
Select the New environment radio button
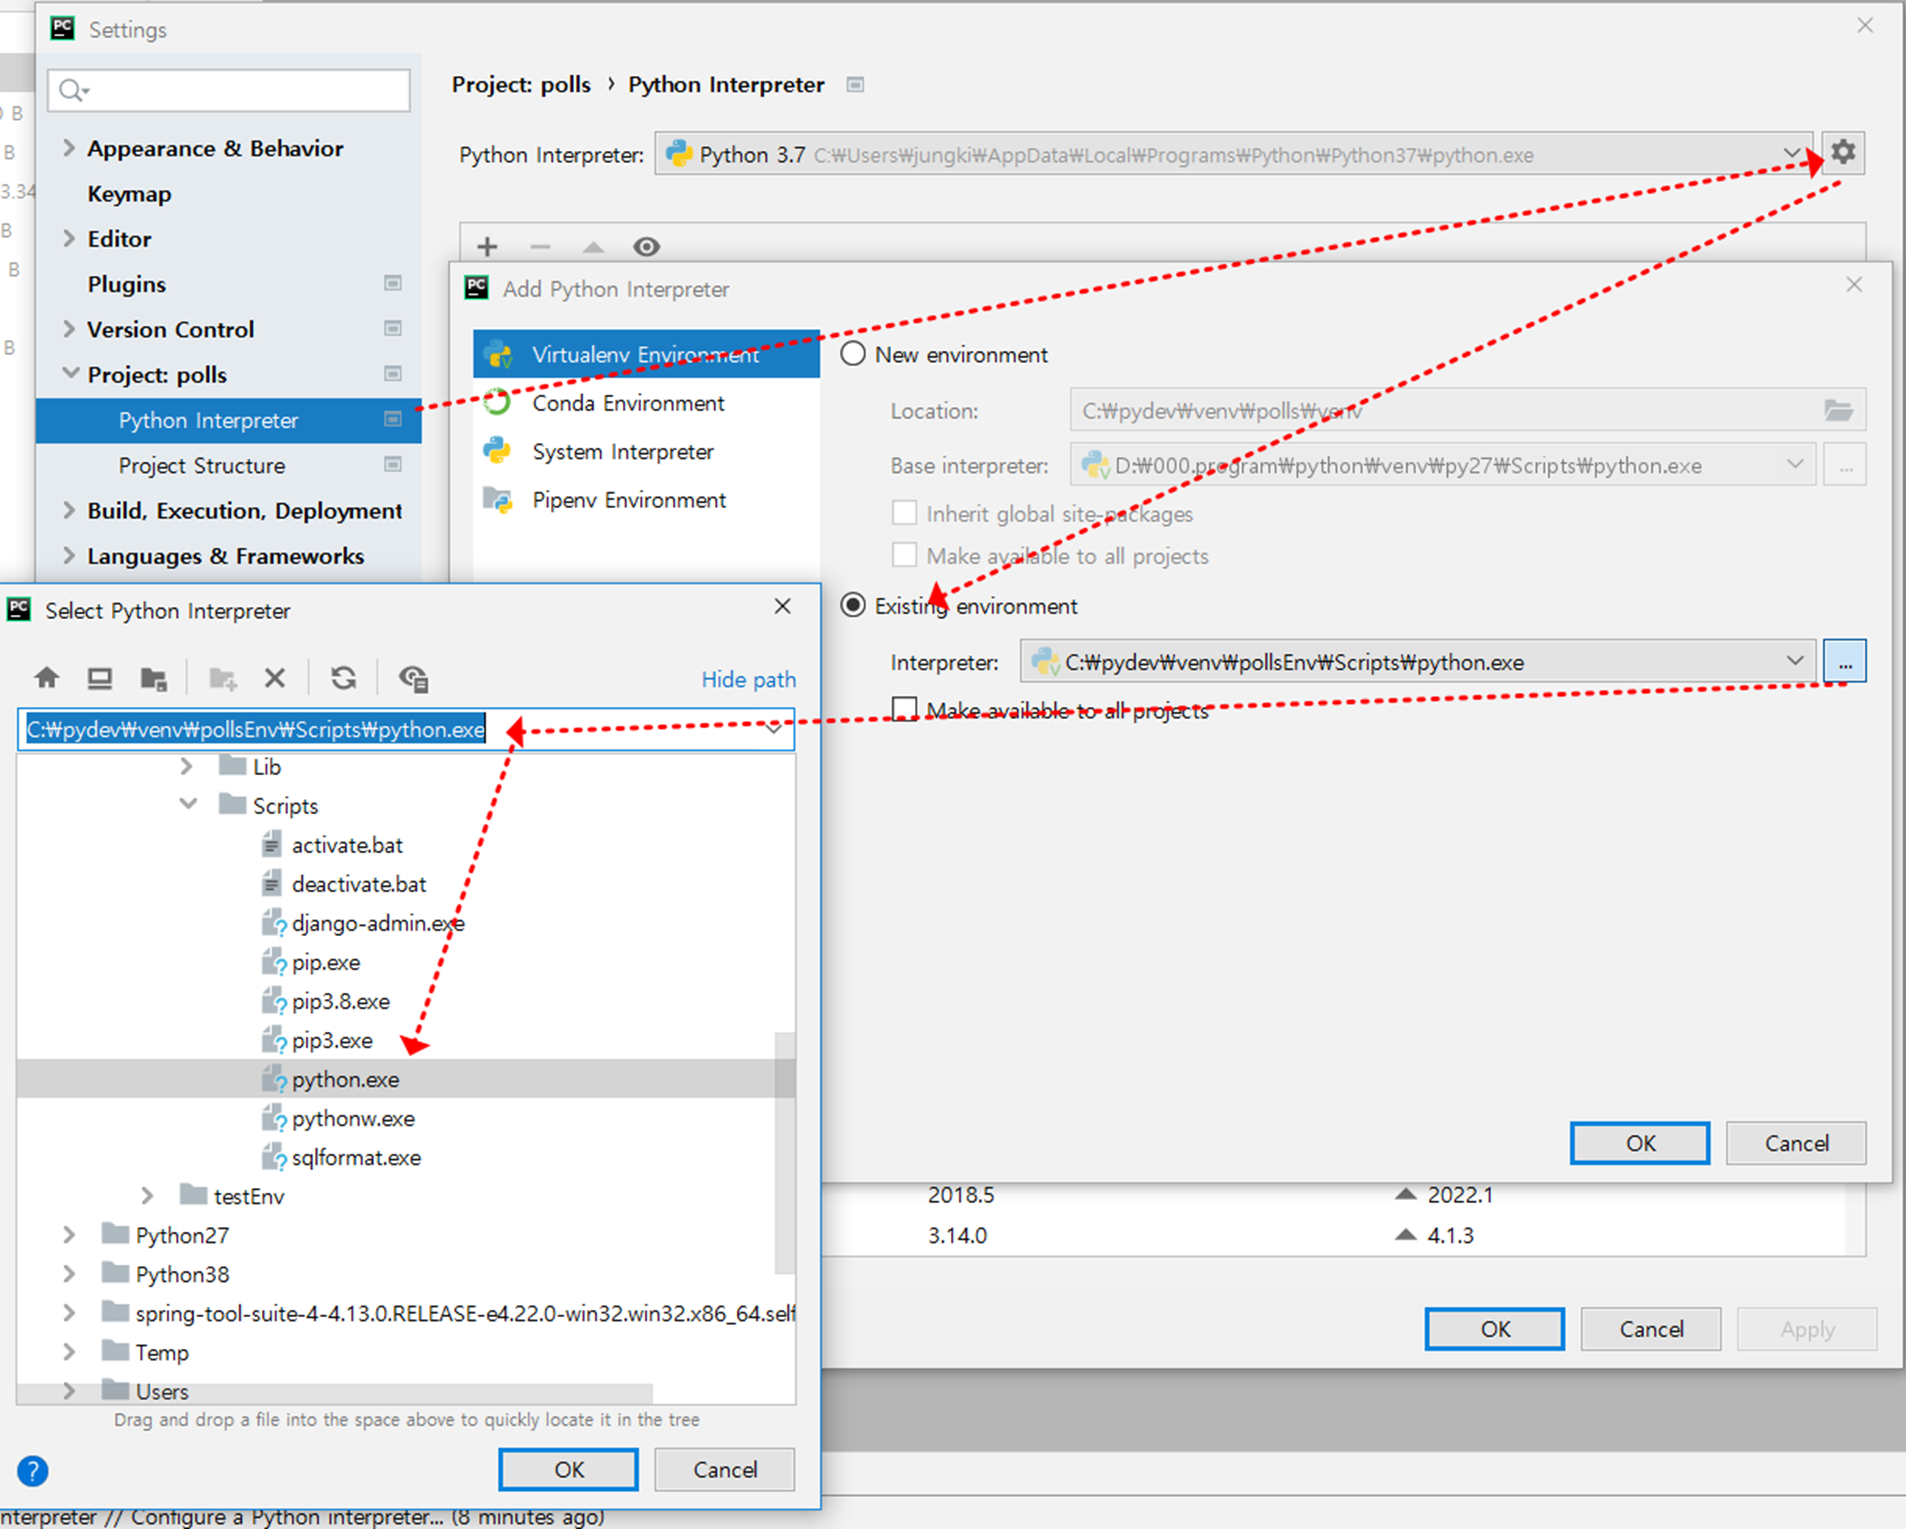point(853,354)
